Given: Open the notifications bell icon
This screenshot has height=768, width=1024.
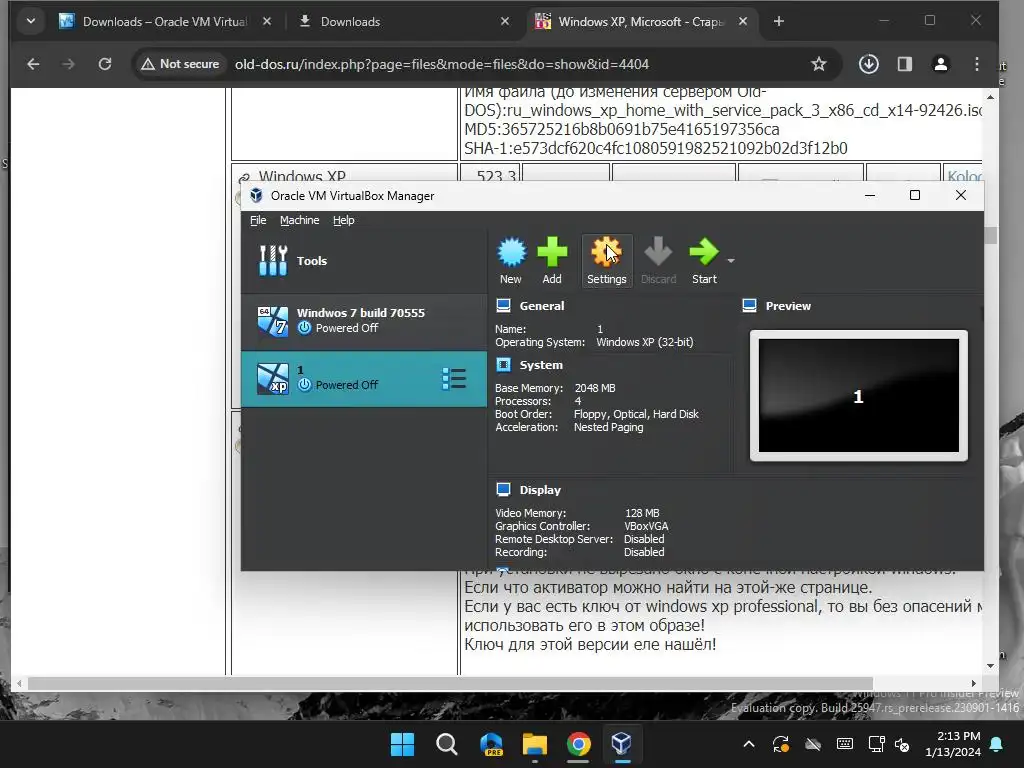Looking at the screenshot, I should [x=997, y=744].
